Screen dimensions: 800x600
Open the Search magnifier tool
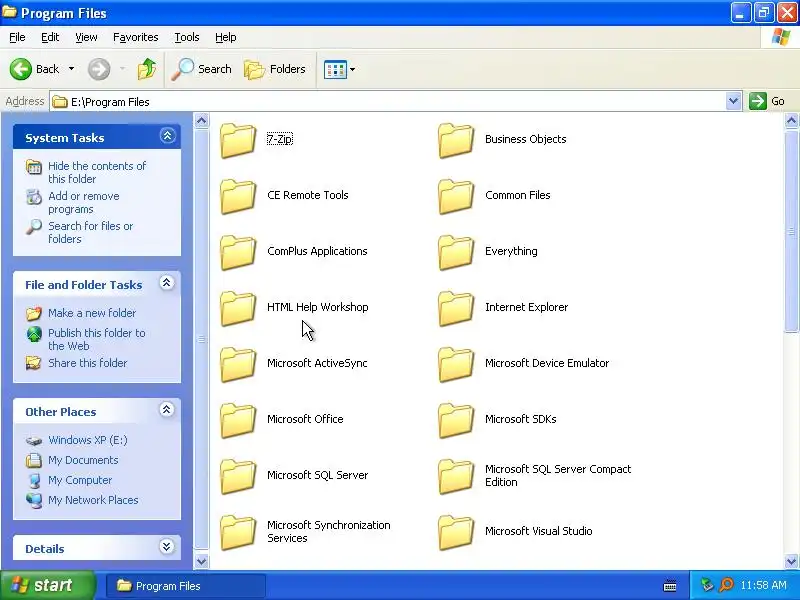tap(202, 69)
